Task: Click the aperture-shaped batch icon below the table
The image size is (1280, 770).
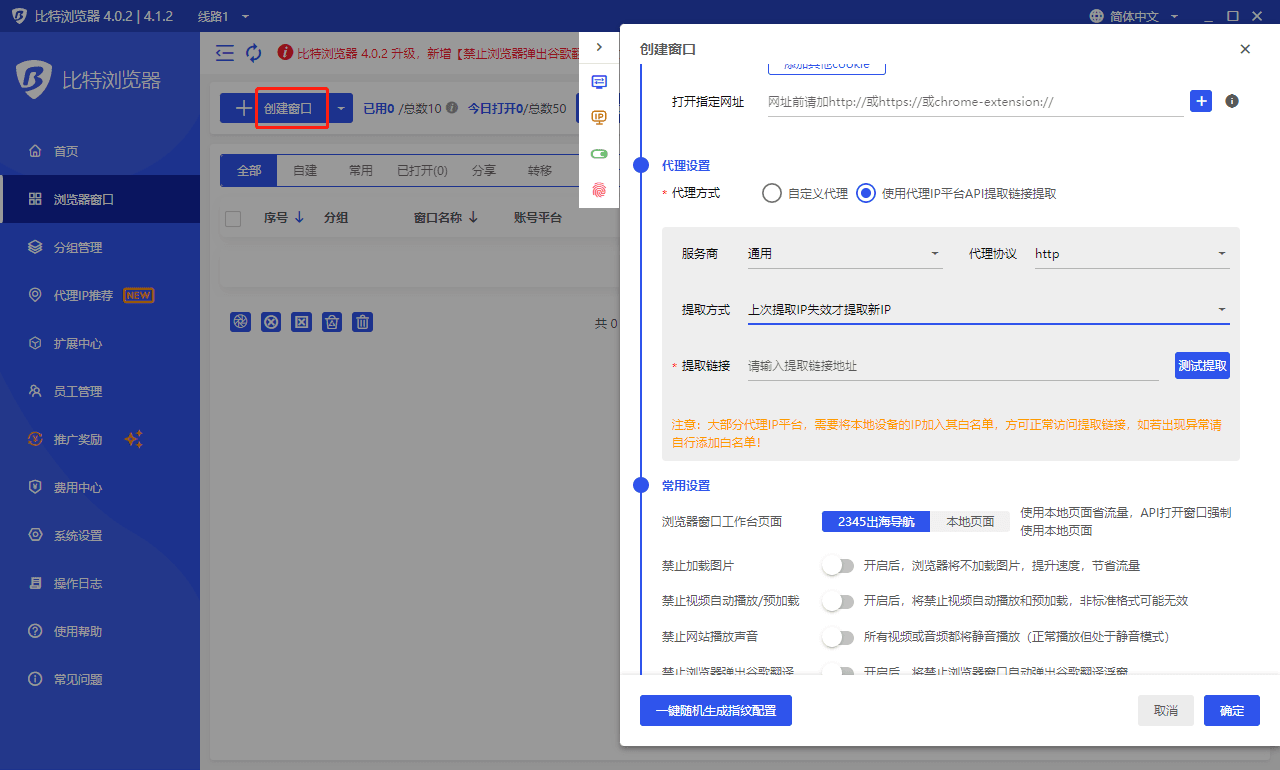Action: click(x=240, y=322)
